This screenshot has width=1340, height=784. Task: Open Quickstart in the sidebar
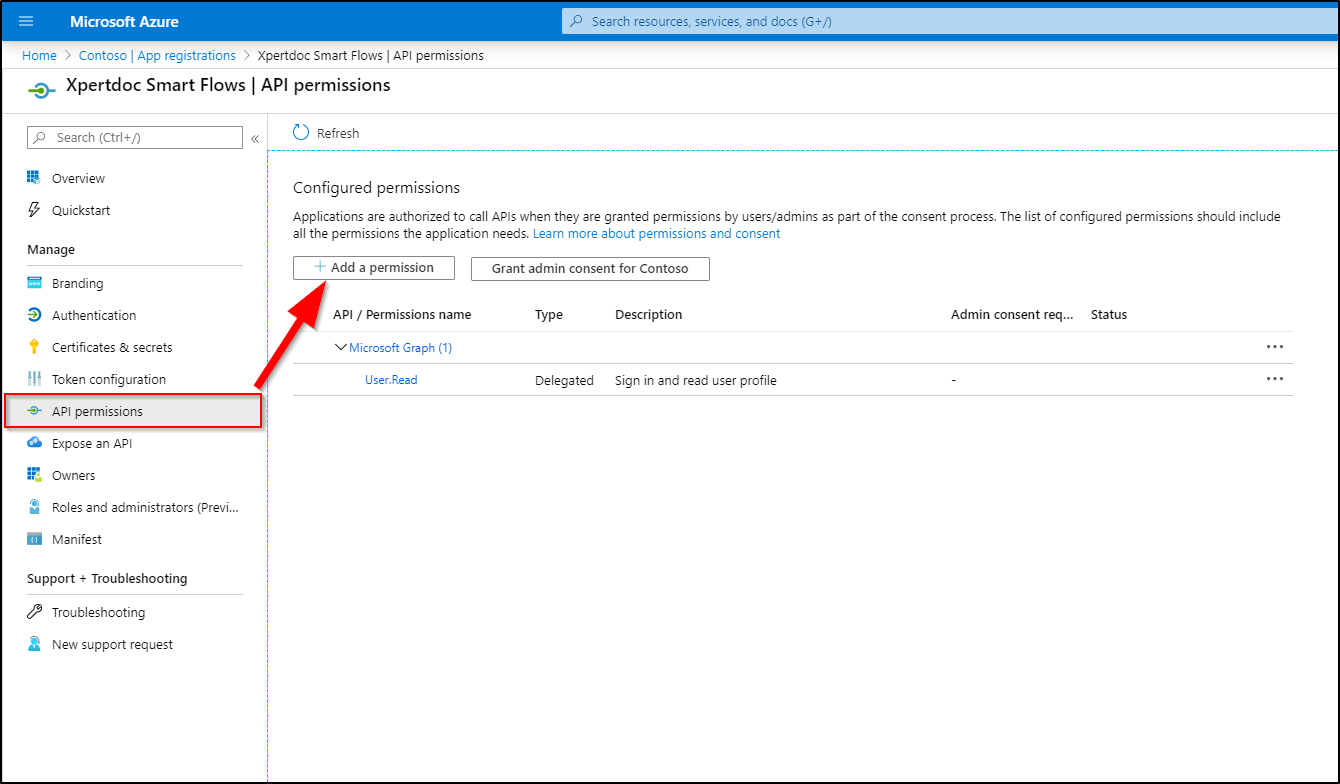pyautogui.click(x=81, y=210)
